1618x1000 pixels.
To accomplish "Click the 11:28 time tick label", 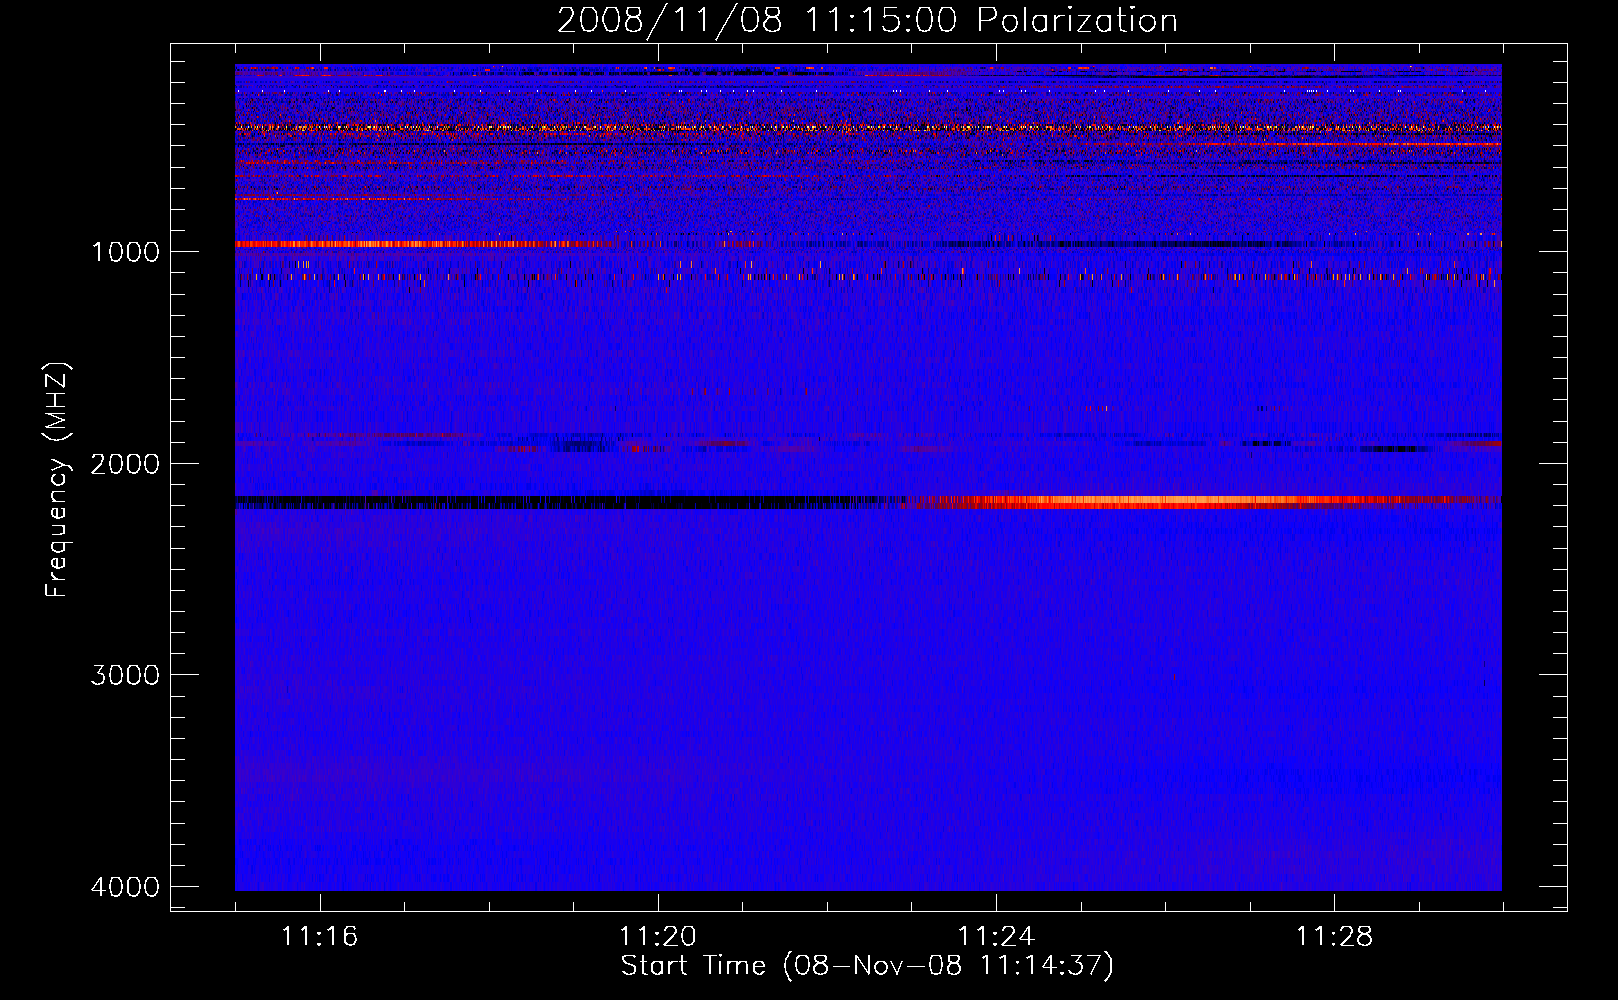I will [1335, 936].
